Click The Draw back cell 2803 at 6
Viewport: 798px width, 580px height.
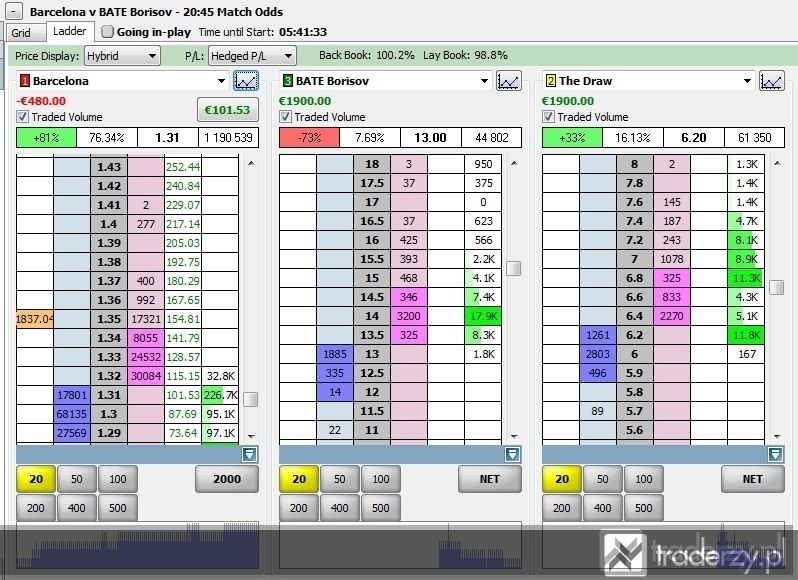598,354
